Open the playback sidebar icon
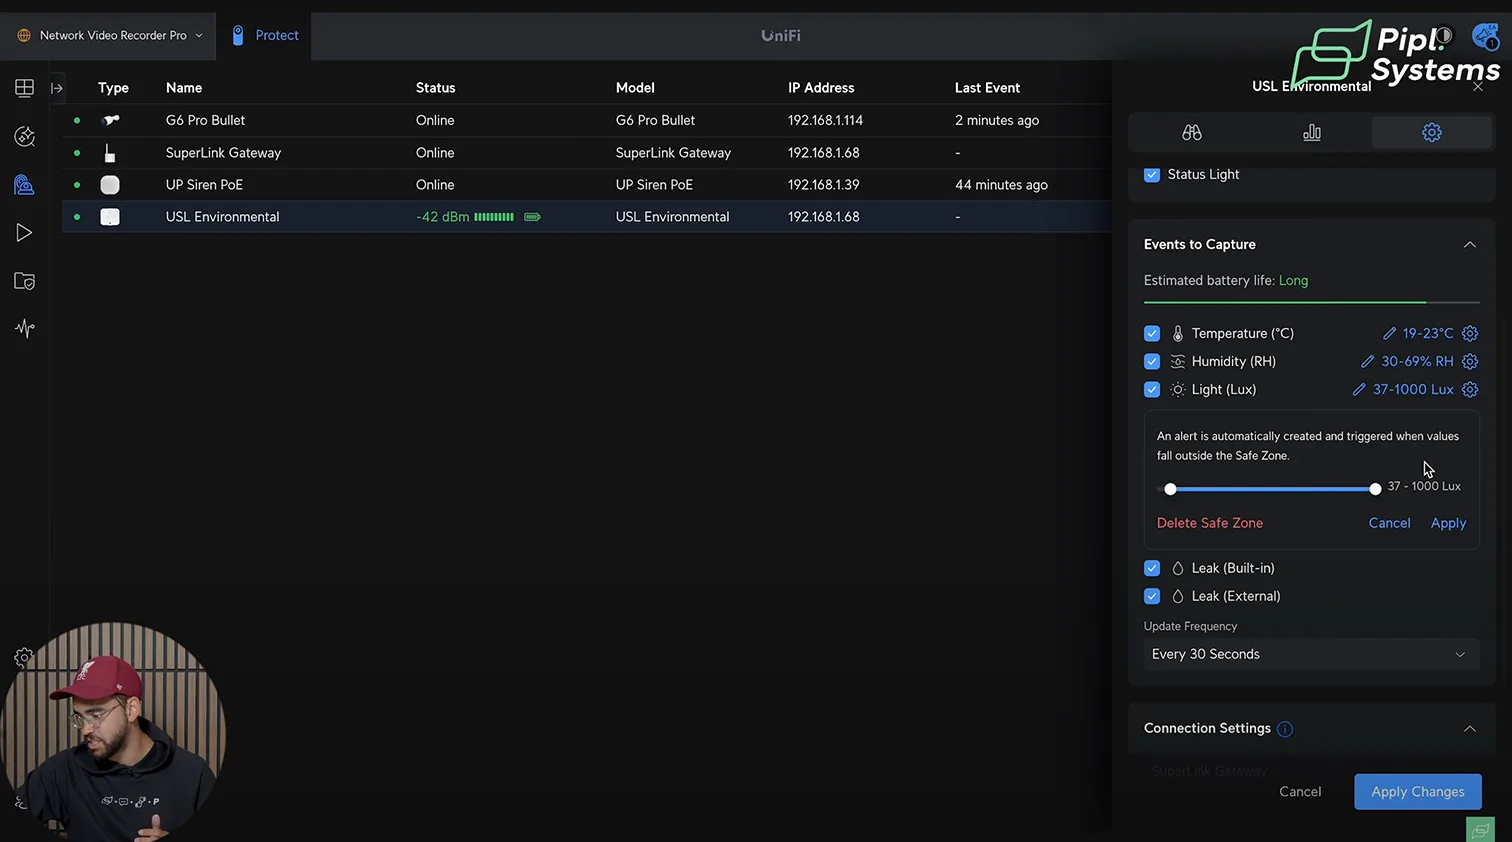The width and height of the screenshot is (1512, 842). tap(24, 233)
